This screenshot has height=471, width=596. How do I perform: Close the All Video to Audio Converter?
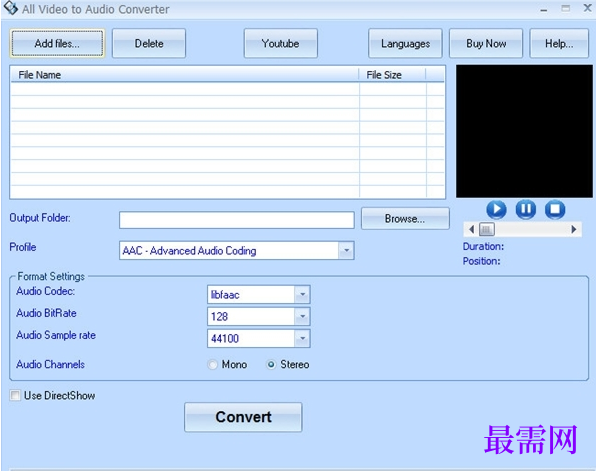pyautogui.click(x=587, y=8)
